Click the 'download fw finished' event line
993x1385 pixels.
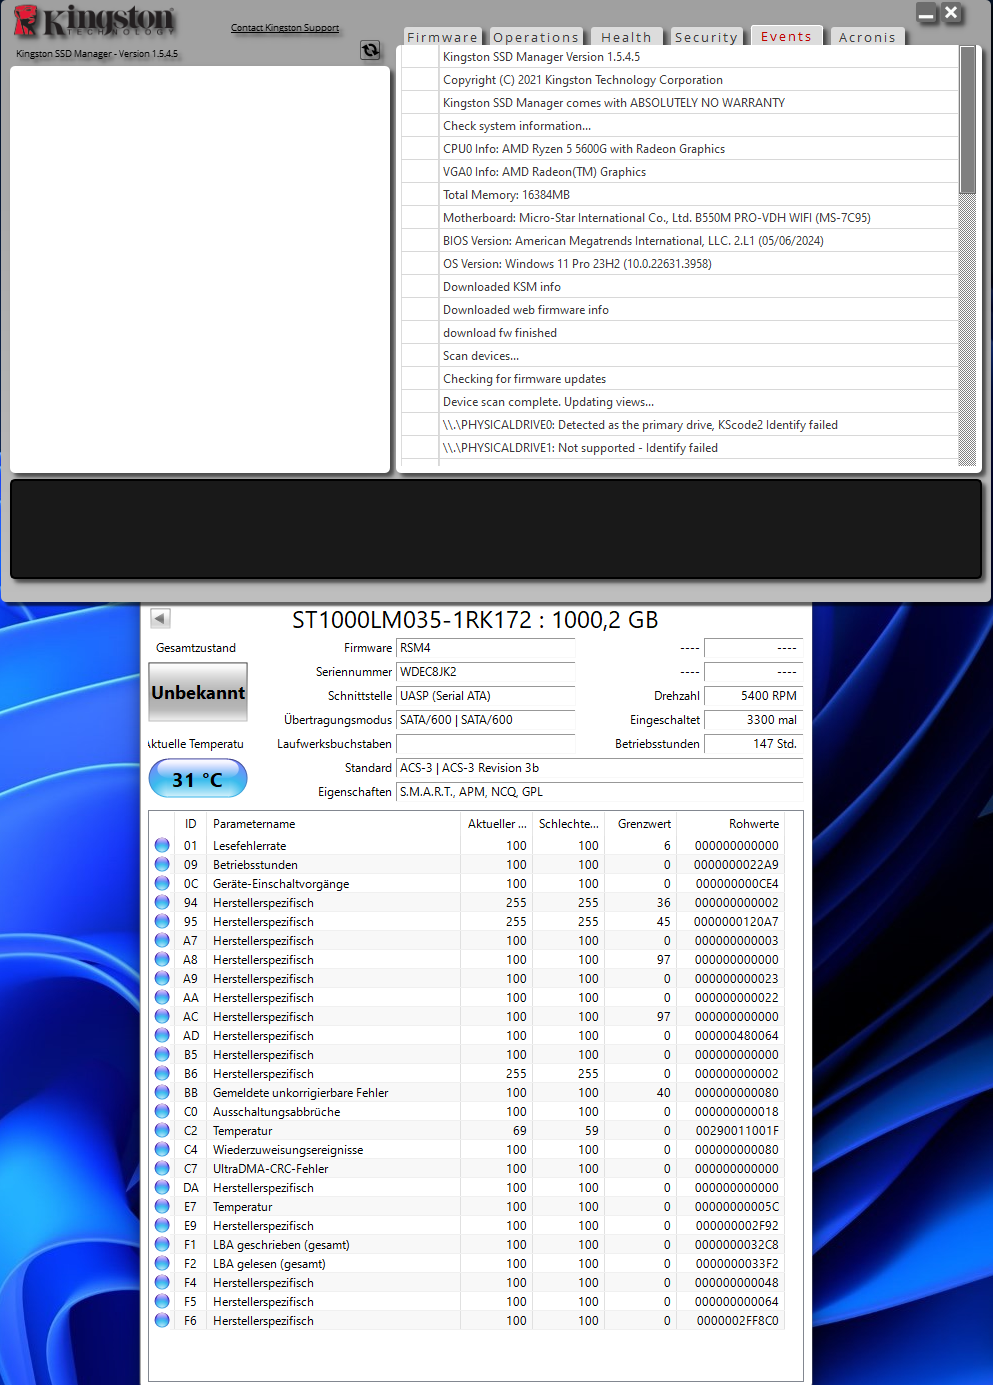tap(680, 333)
